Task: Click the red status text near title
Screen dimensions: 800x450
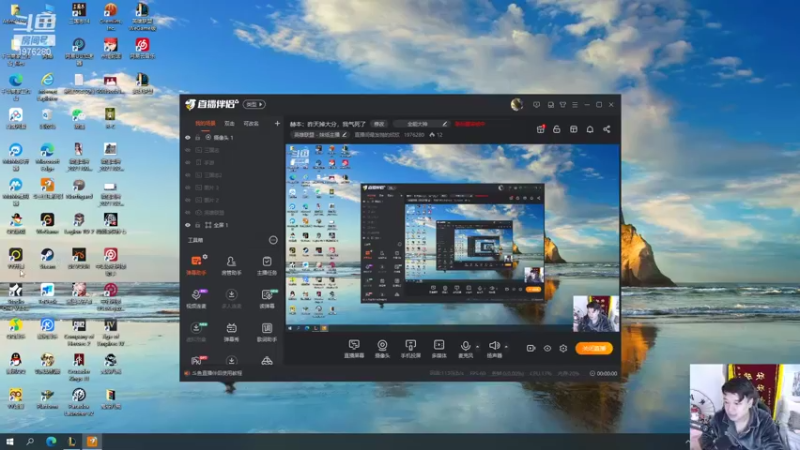Action: pyautogui.click(x=470, y=124)
